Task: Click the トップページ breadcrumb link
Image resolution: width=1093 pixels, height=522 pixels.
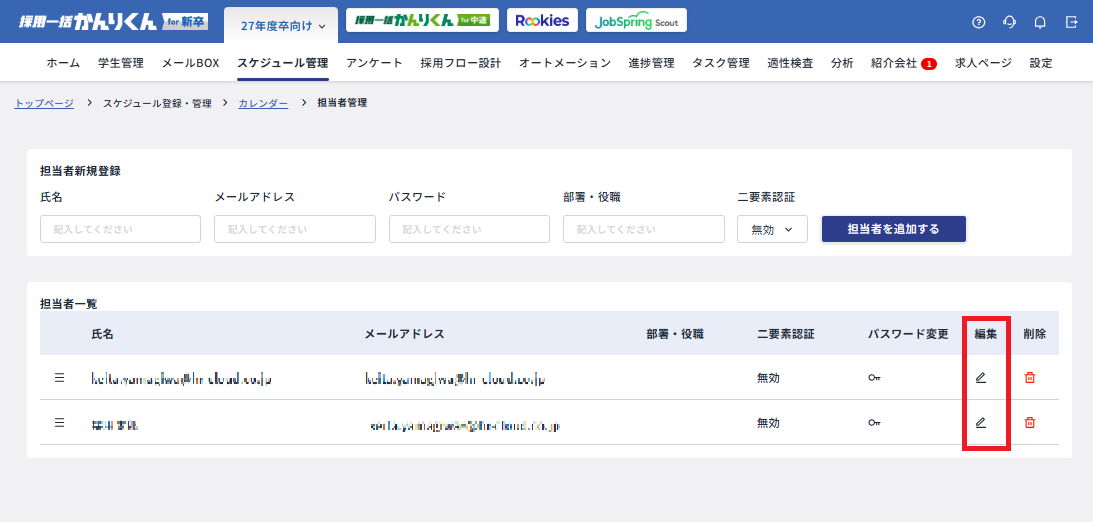Action: [x=44, y=103]
